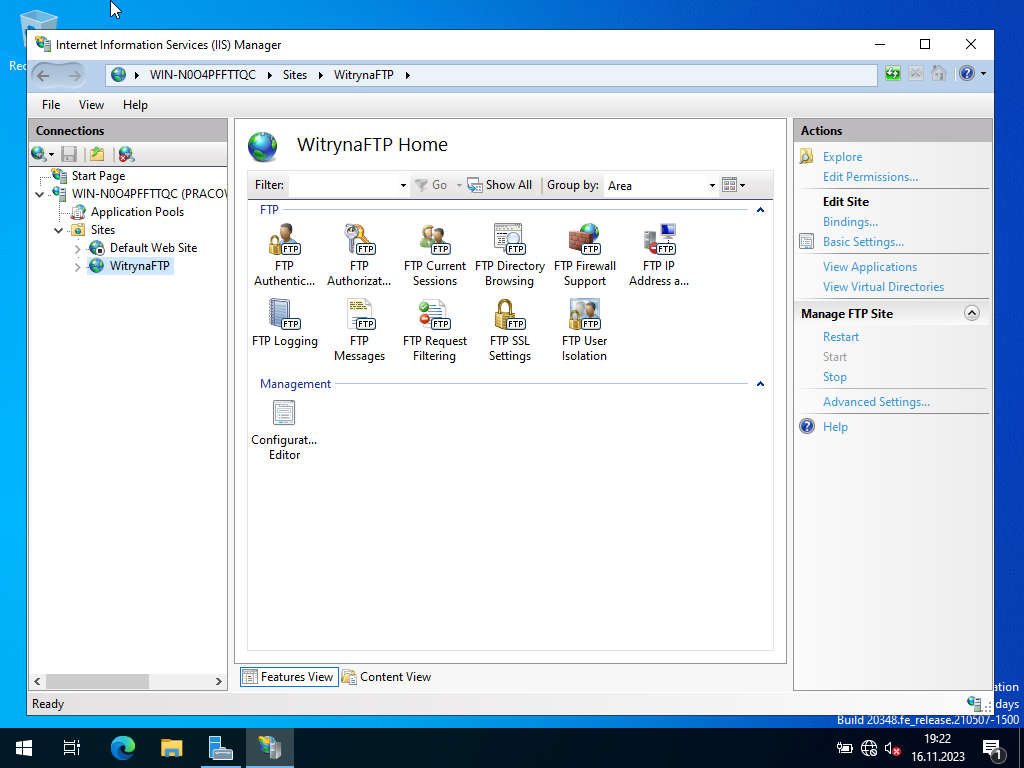Screen dimensions: 1024x768
Task: Click the Connections horizontal scrollbar thumb
Action: 97,681
